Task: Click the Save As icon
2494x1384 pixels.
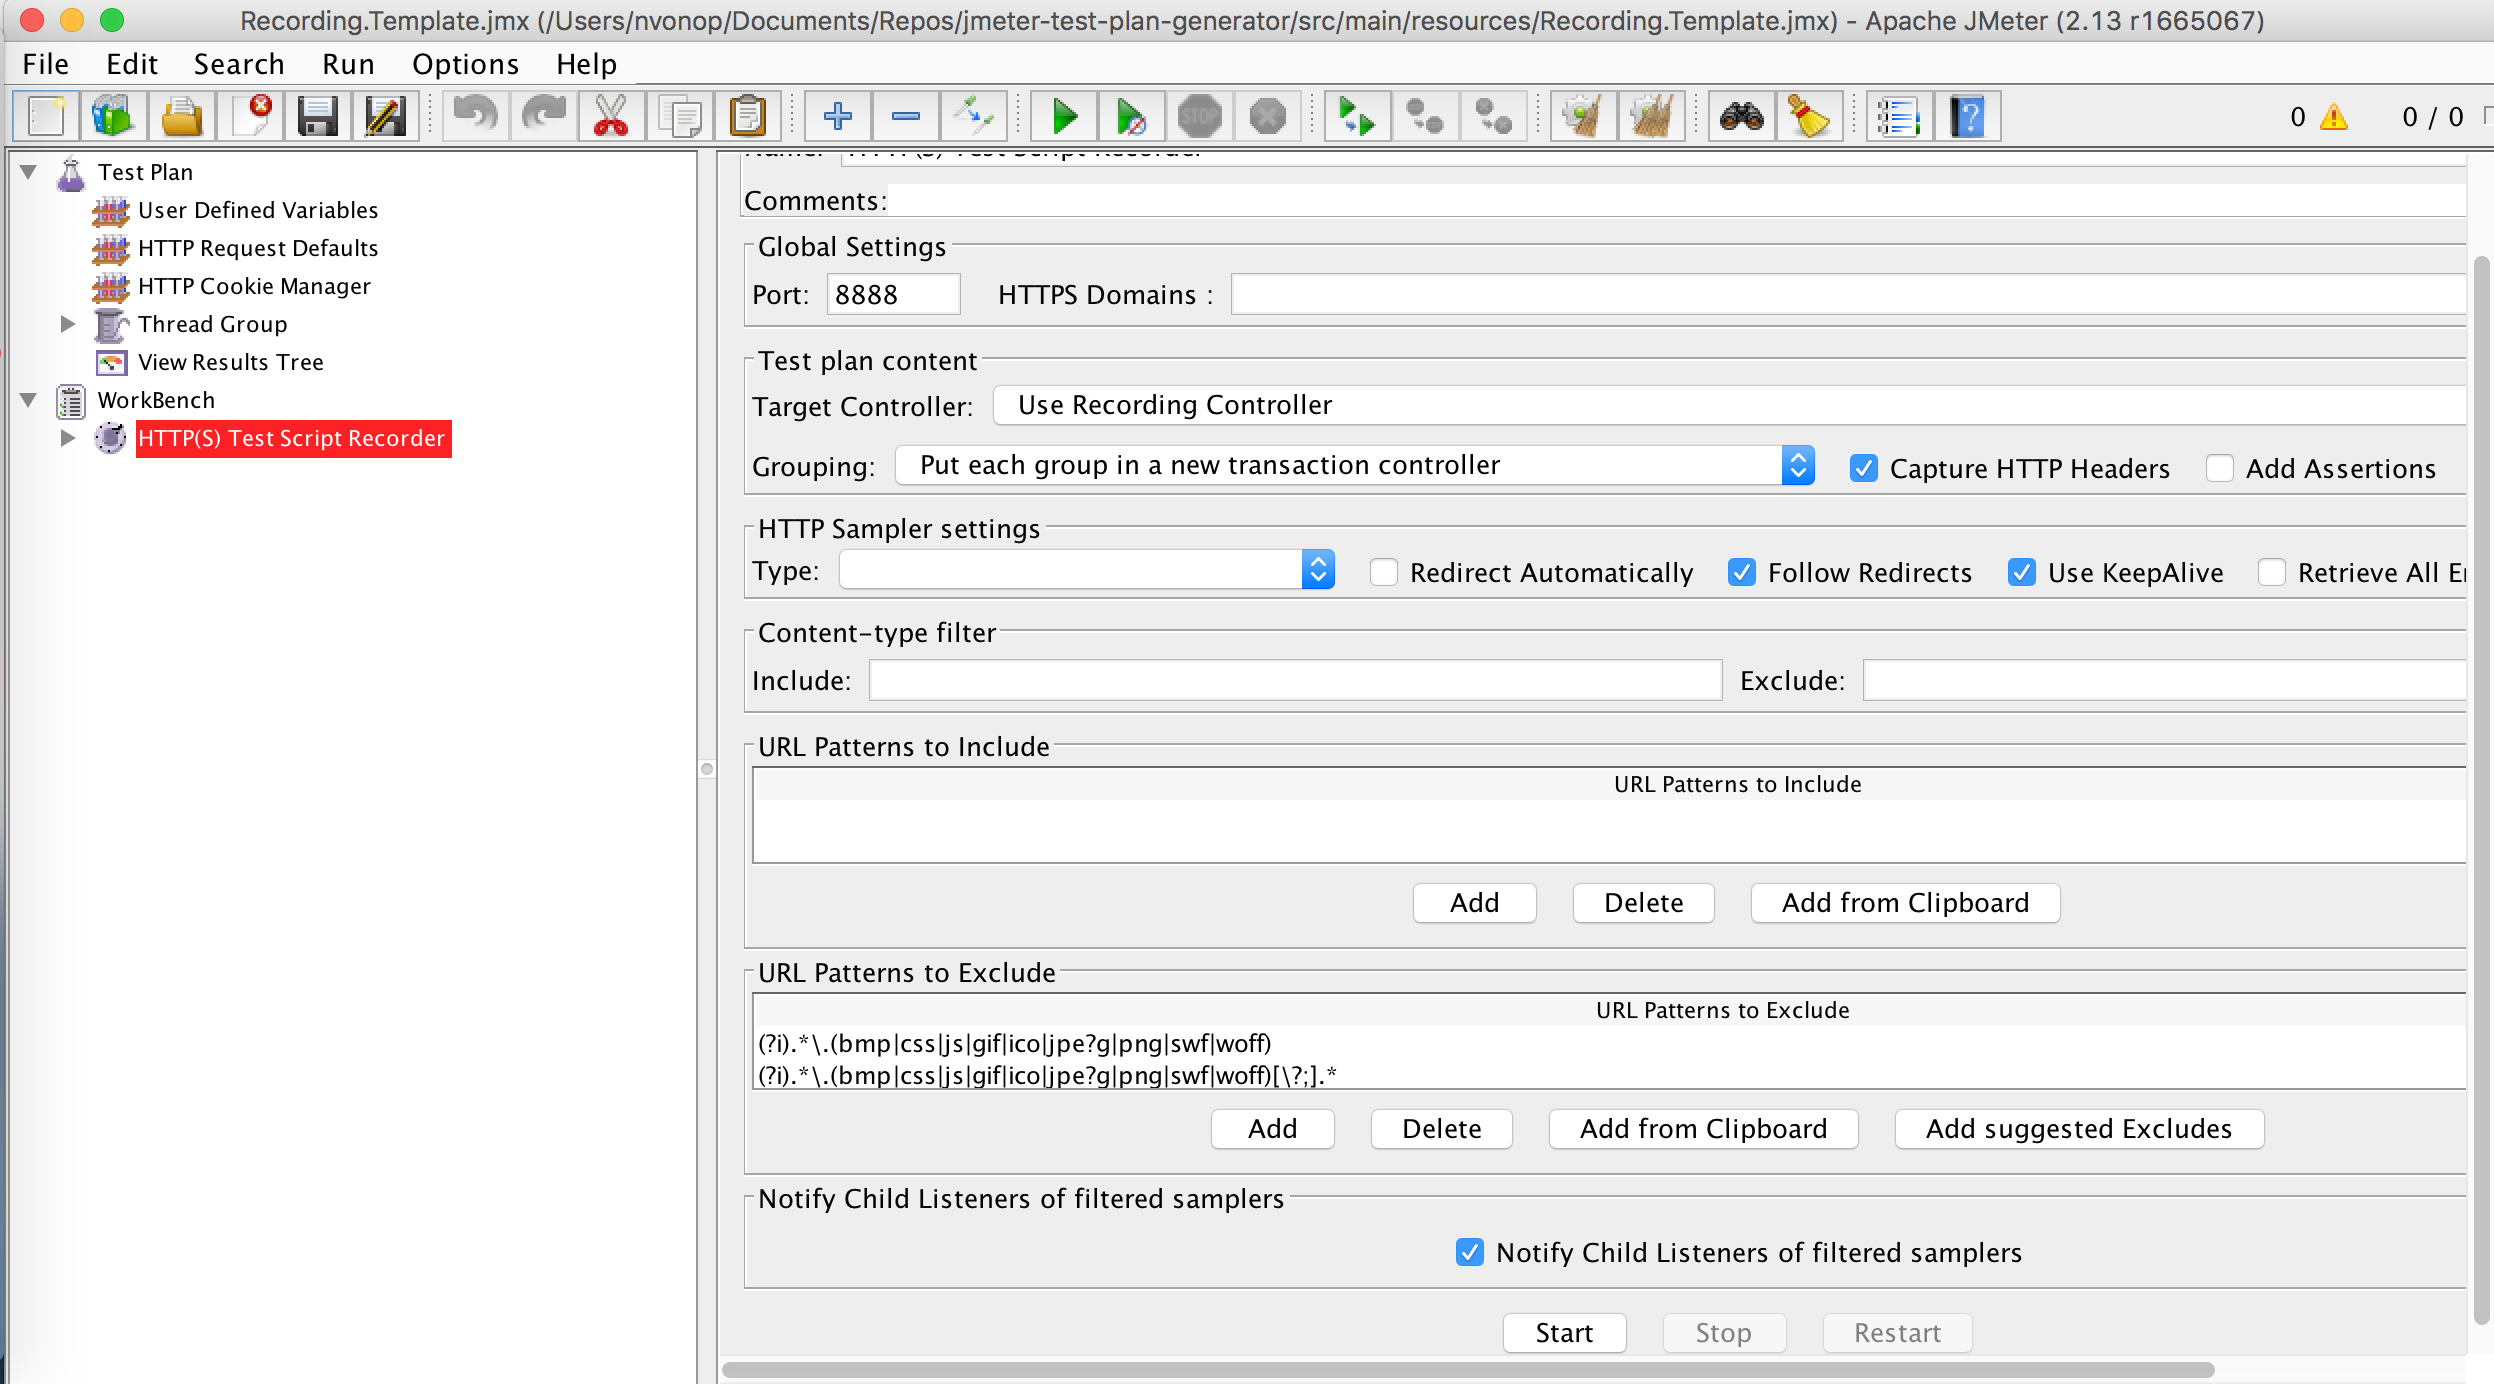Action: click(386, 117)
